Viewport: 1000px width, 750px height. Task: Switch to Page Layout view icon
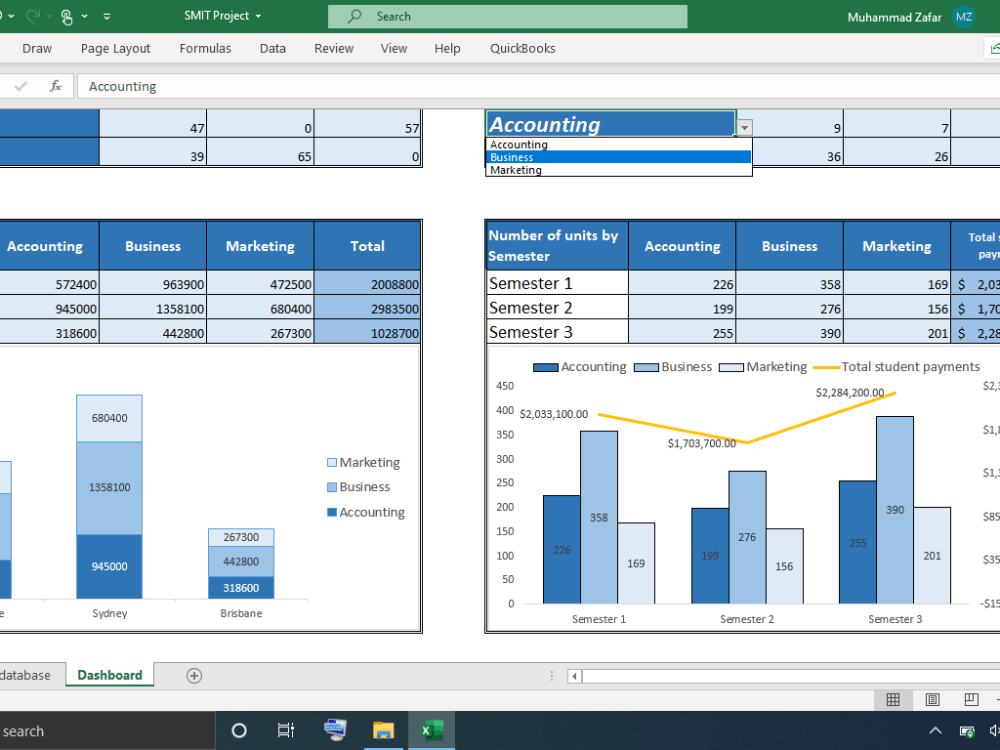point(933,699)
